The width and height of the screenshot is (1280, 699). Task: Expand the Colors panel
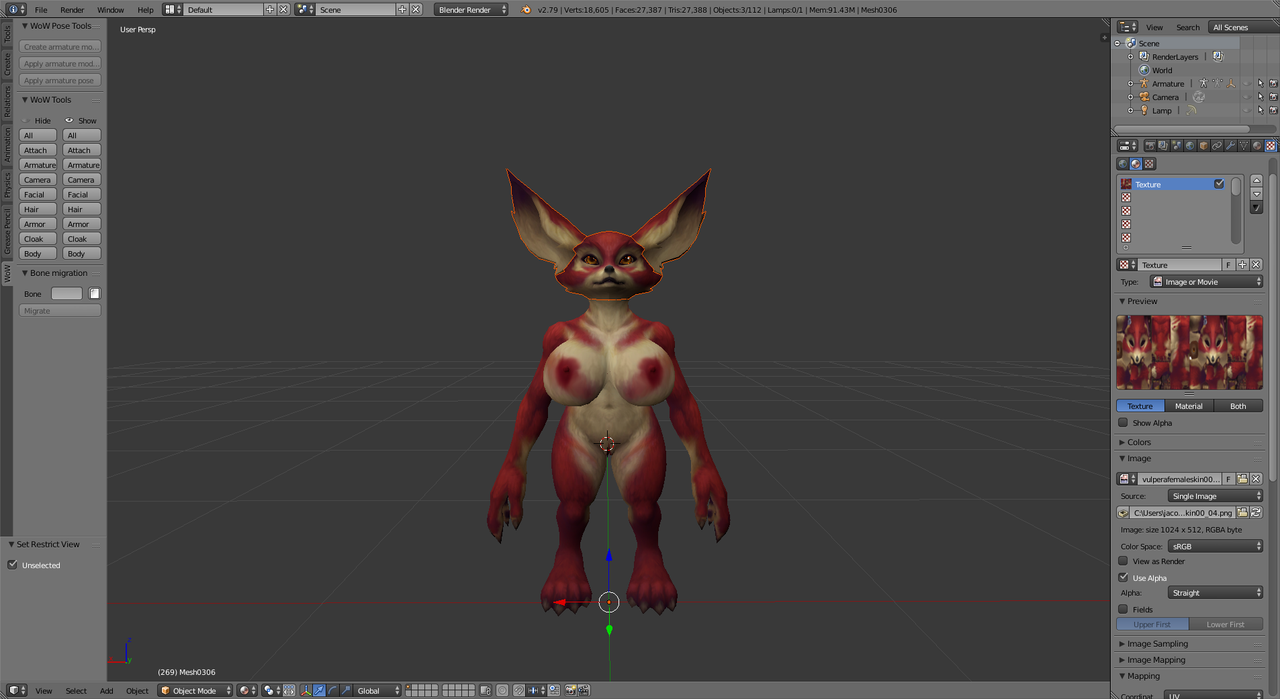tap(1139, 442)
